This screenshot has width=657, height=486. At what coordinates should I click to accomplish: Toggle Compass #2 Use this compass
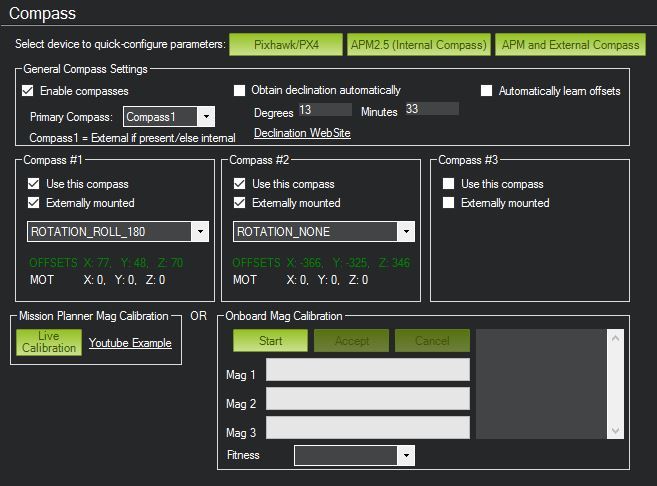[x=240, y=184]
